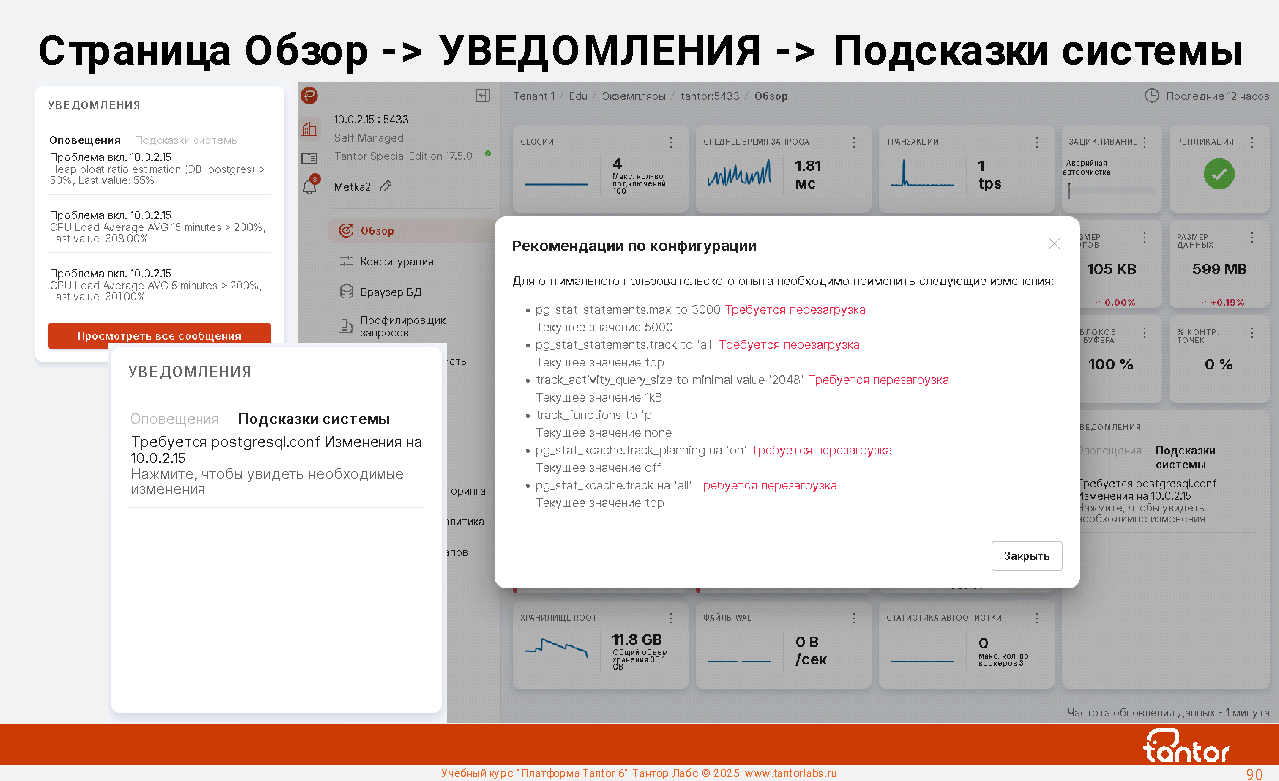Viewport: 1279px width, 781px height.
Task: Switch to Оповещения tab in large notifications card
Action: tap(174, 419)
